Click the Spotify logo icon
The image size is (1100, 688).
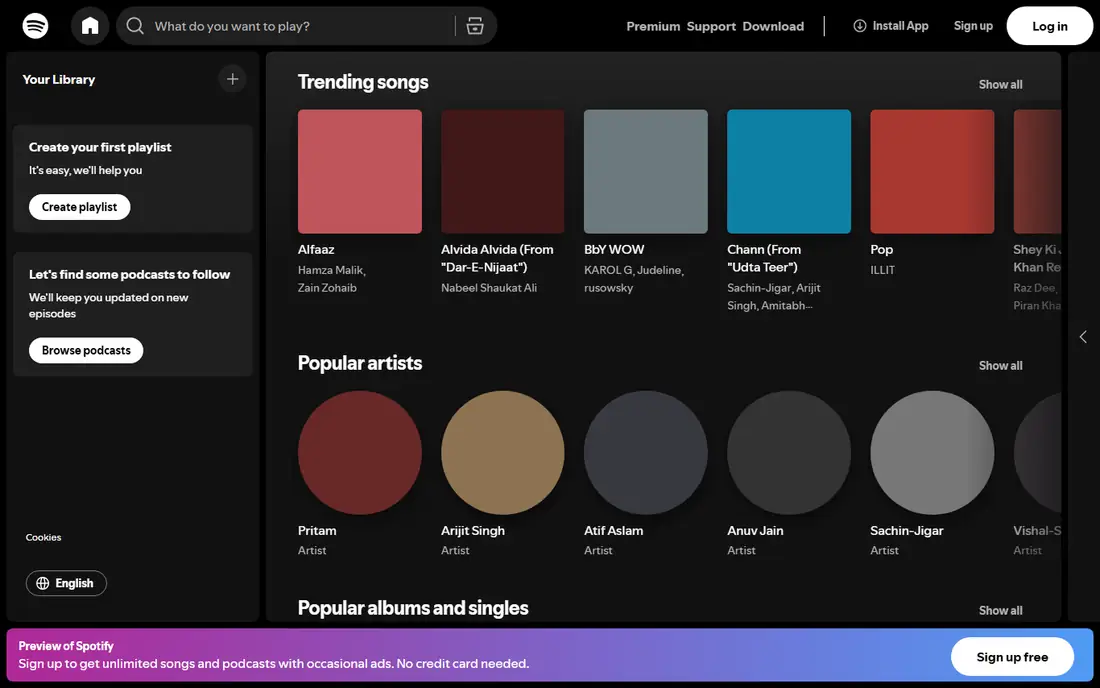(x=35, y=26)
